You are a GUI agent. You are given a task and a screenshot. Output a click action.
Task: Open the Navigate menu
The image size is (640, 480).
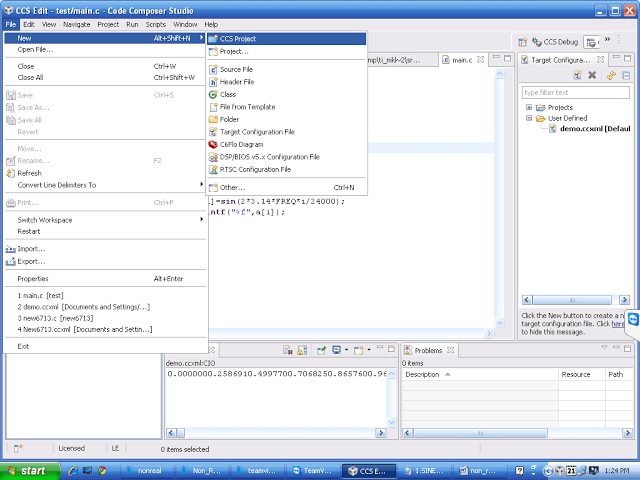(x=77, y=24)
